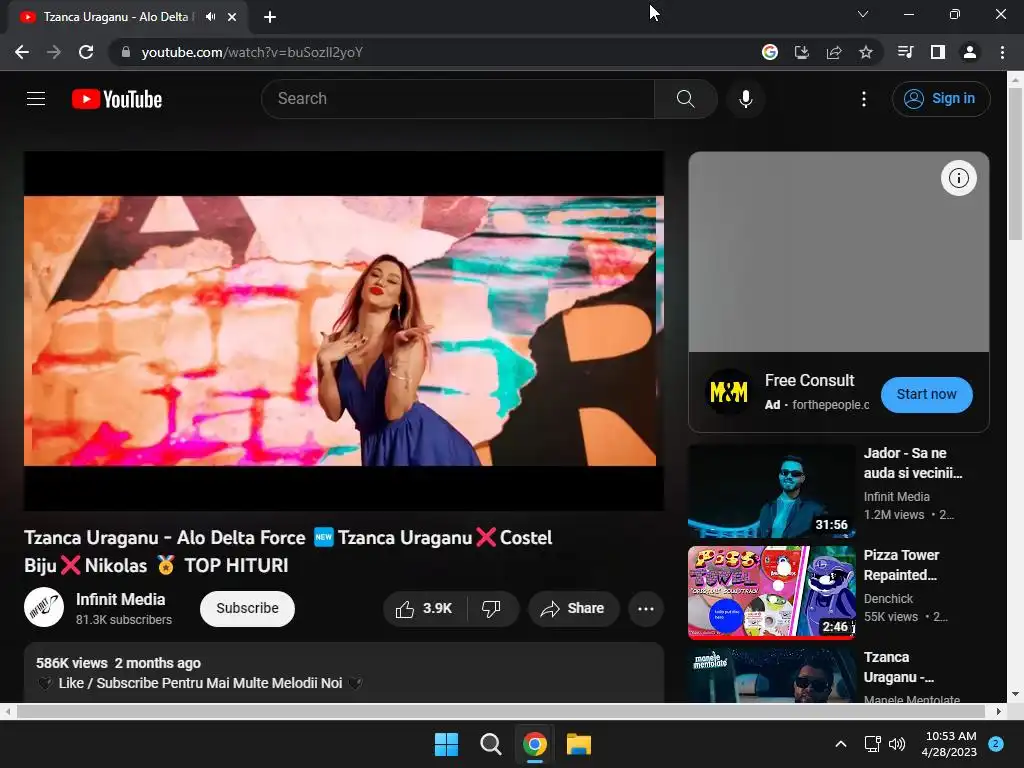Open third suggested Tzanca Uraganu thumbnail
The height and width of the screenshot is (768, 1024).
click(771, 675)
